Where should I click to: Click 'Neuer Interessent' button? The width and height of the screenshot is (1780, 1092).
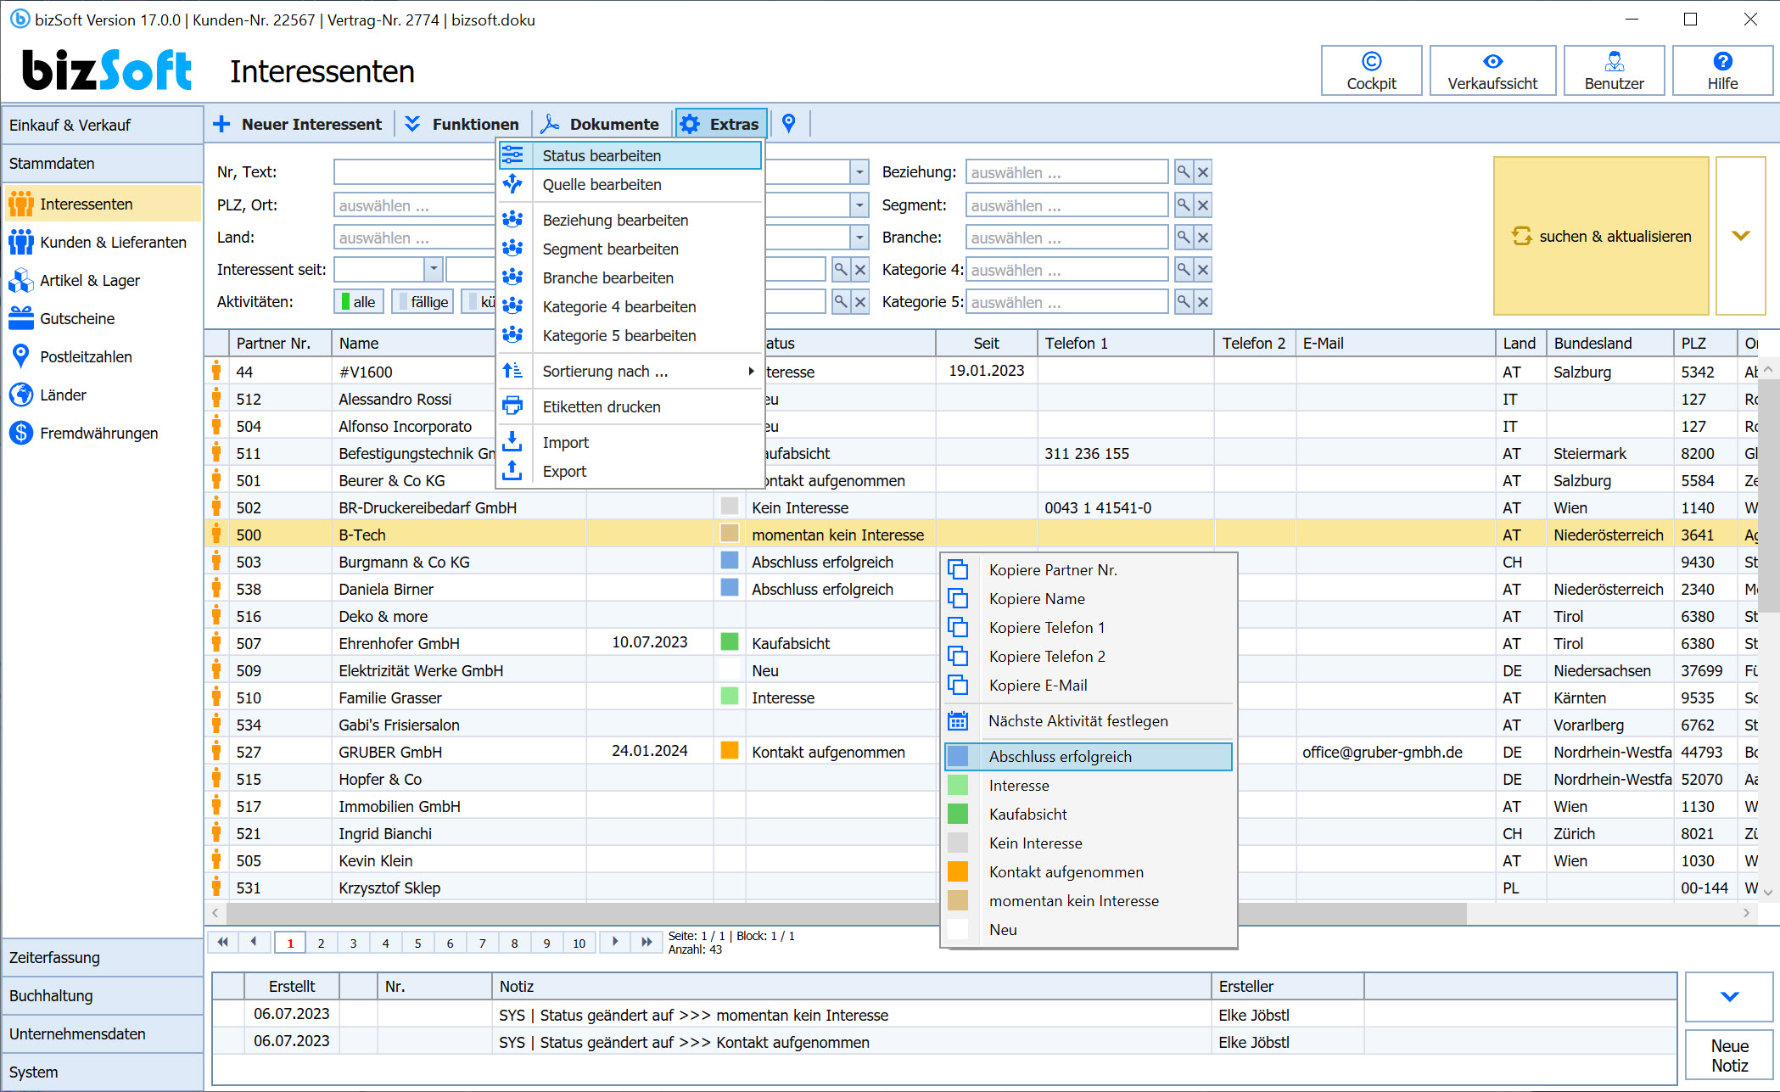(x=298, y=124)
